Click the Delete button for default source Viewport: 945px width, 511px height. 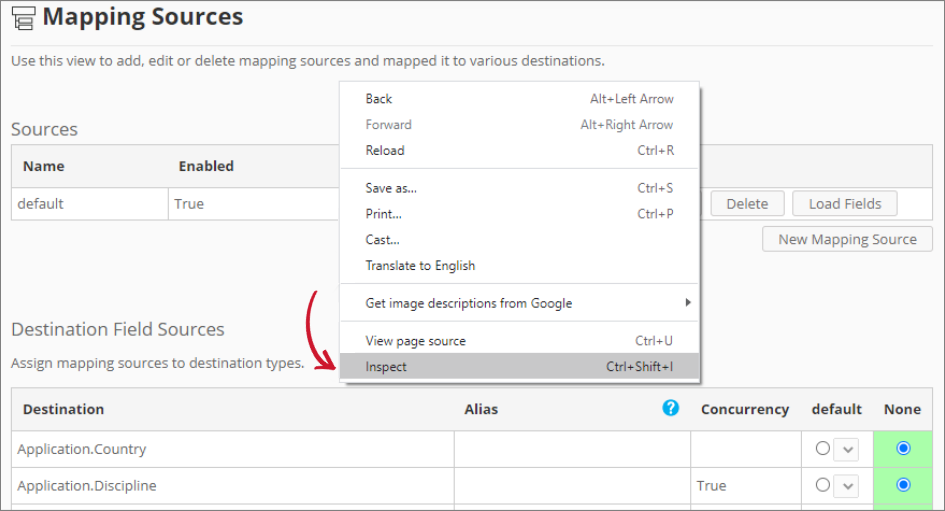tap(747, 204)
